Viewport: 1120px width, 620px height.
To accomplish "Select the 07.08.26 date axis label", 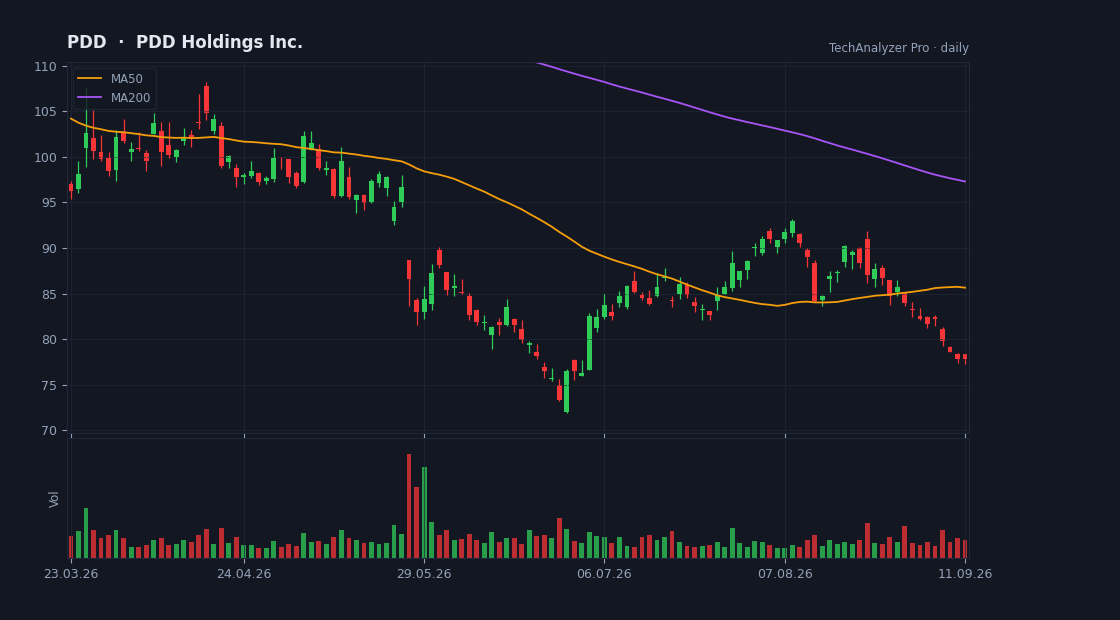I will pos(785,574).
